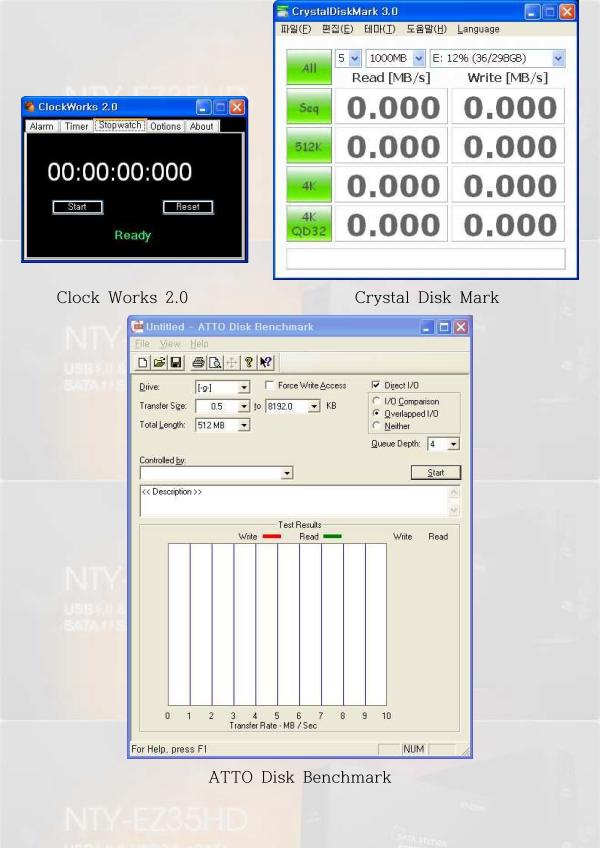This screenshot has height=848, width=600.
Task: Open the Controlled by dropdown
Action: (x=287, y=473)
